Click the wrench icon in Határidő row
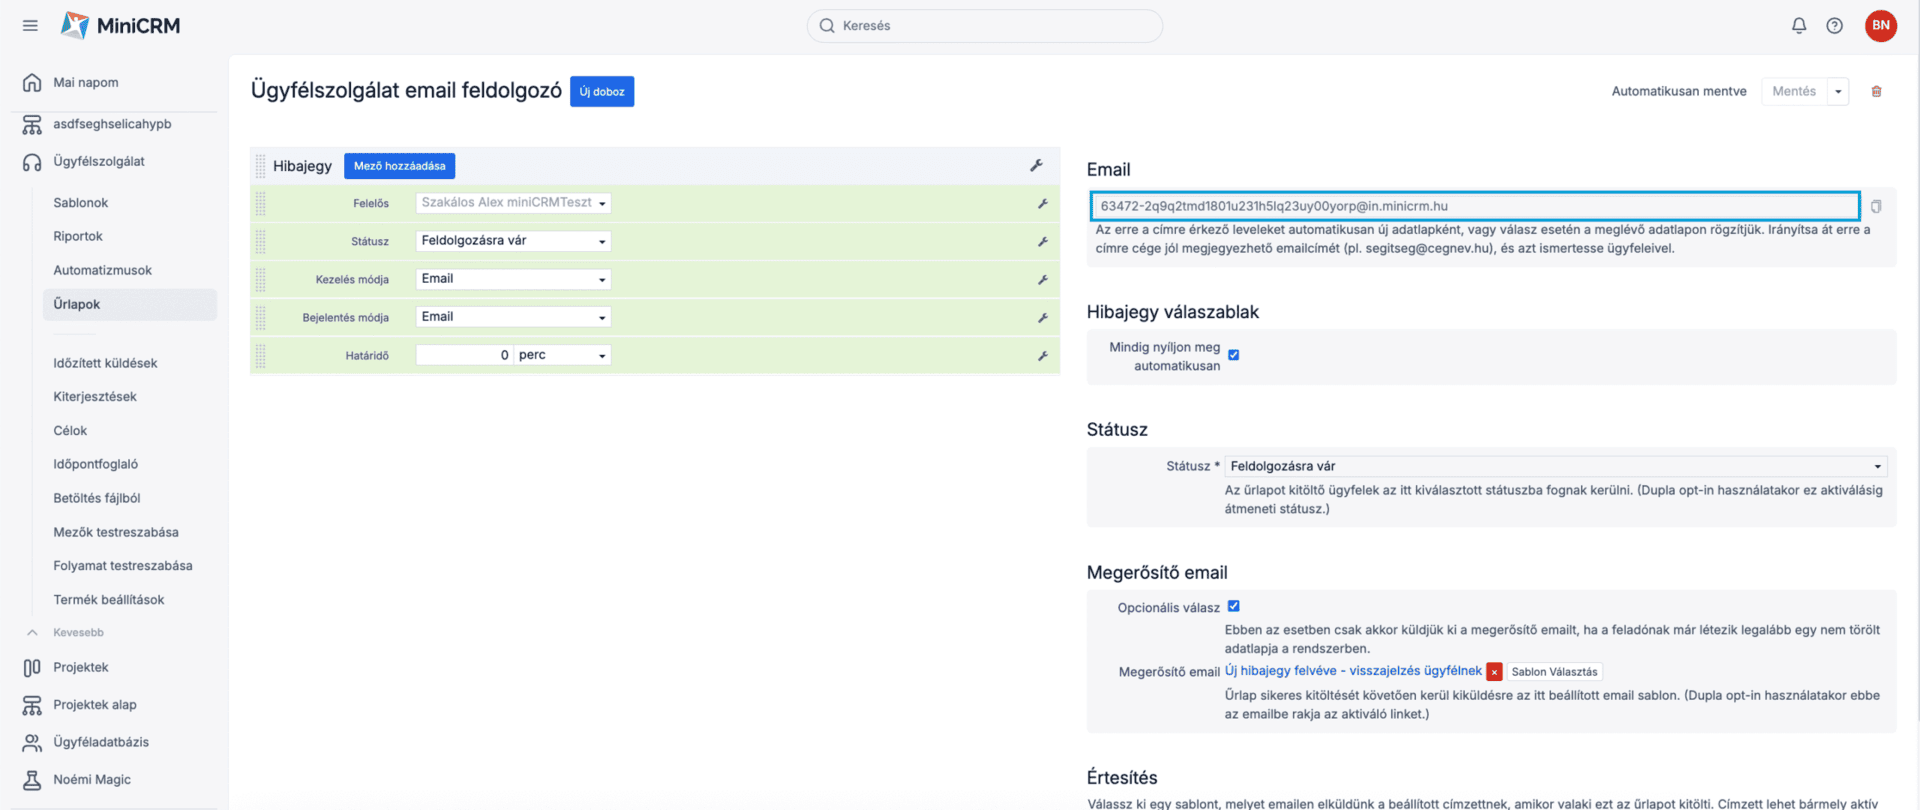Viewport: 1920px width, 810px height. (1042, 356)
